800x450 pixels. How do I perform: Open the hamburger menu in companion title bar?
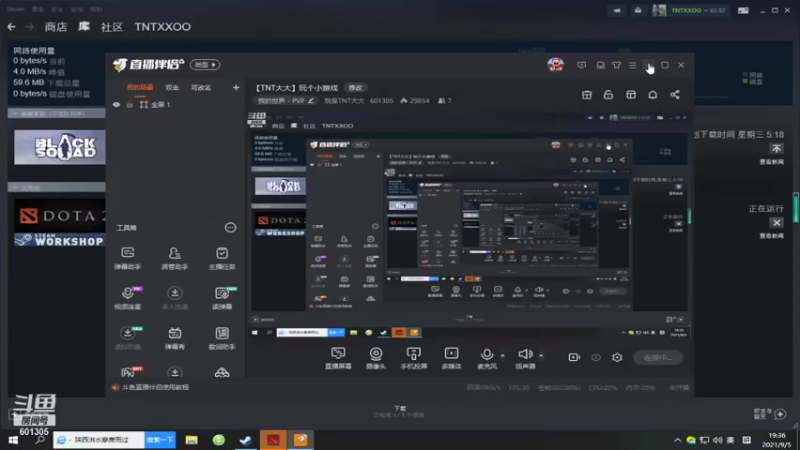[x=633, y=65]
